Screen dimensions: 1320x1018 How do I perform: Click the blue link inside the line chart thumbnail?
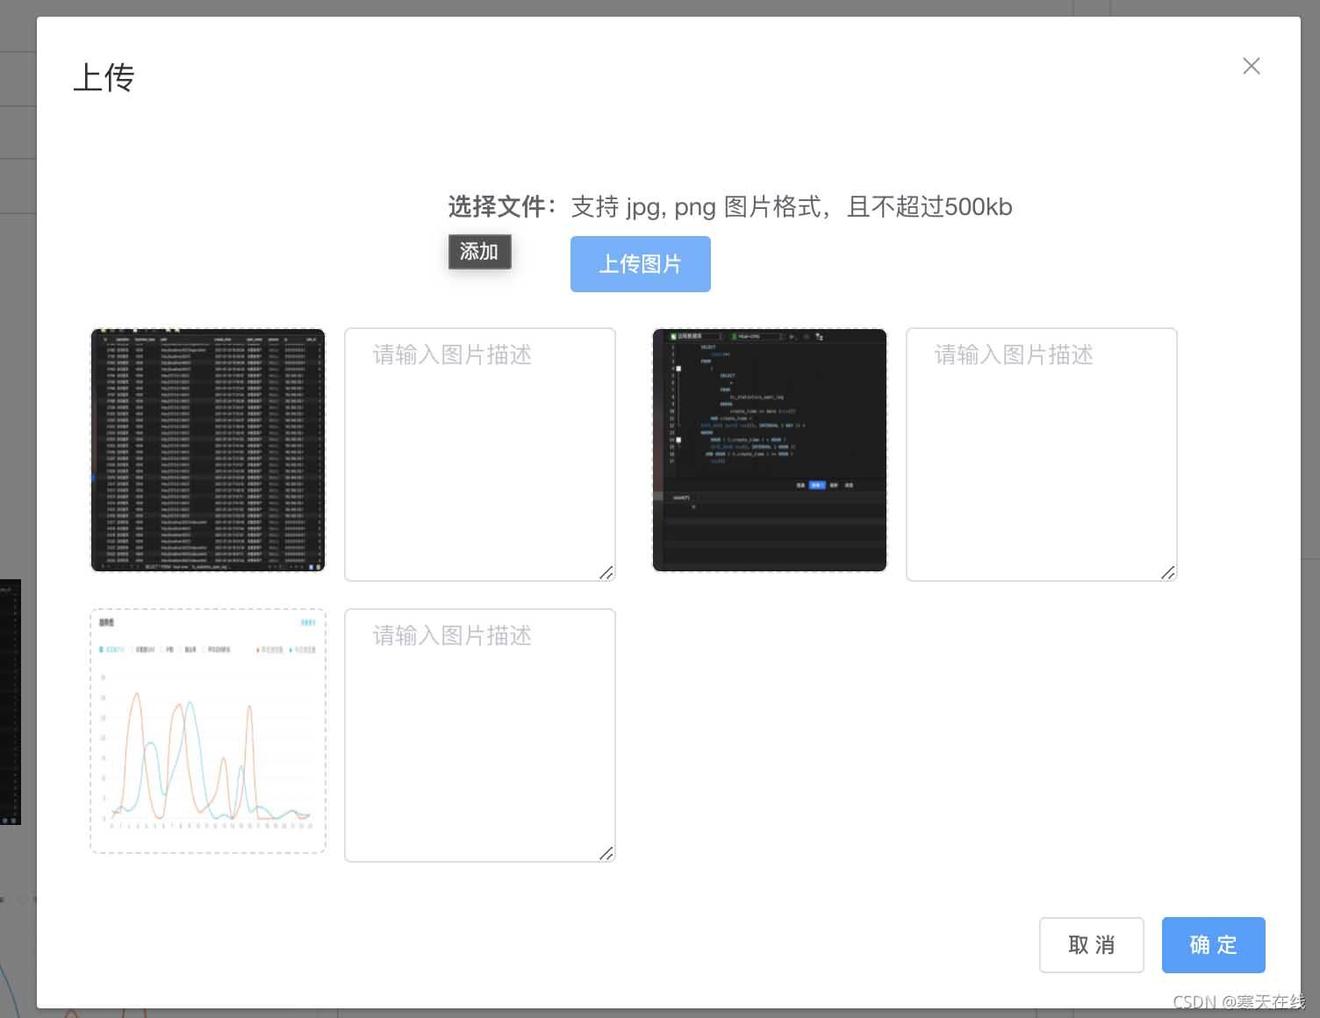click(x=308, y=623)
